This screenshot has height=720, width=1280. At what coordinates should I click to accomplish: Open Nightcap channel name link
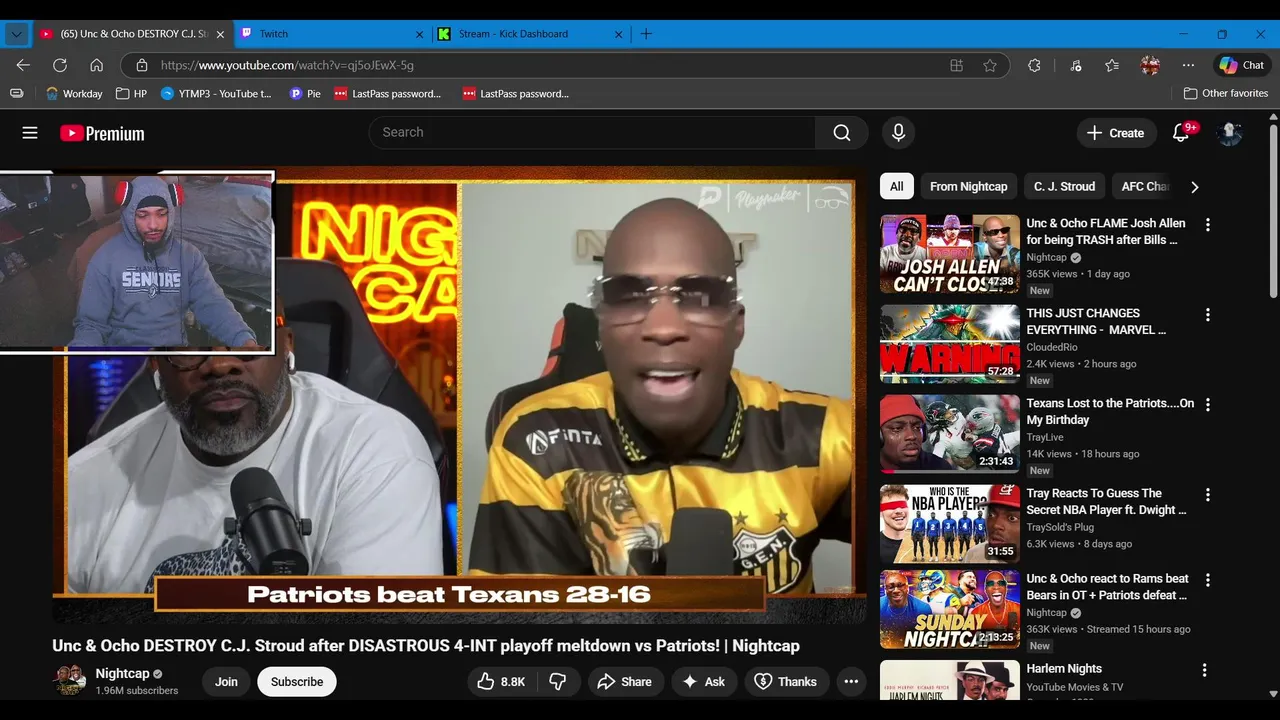[122, 674]
